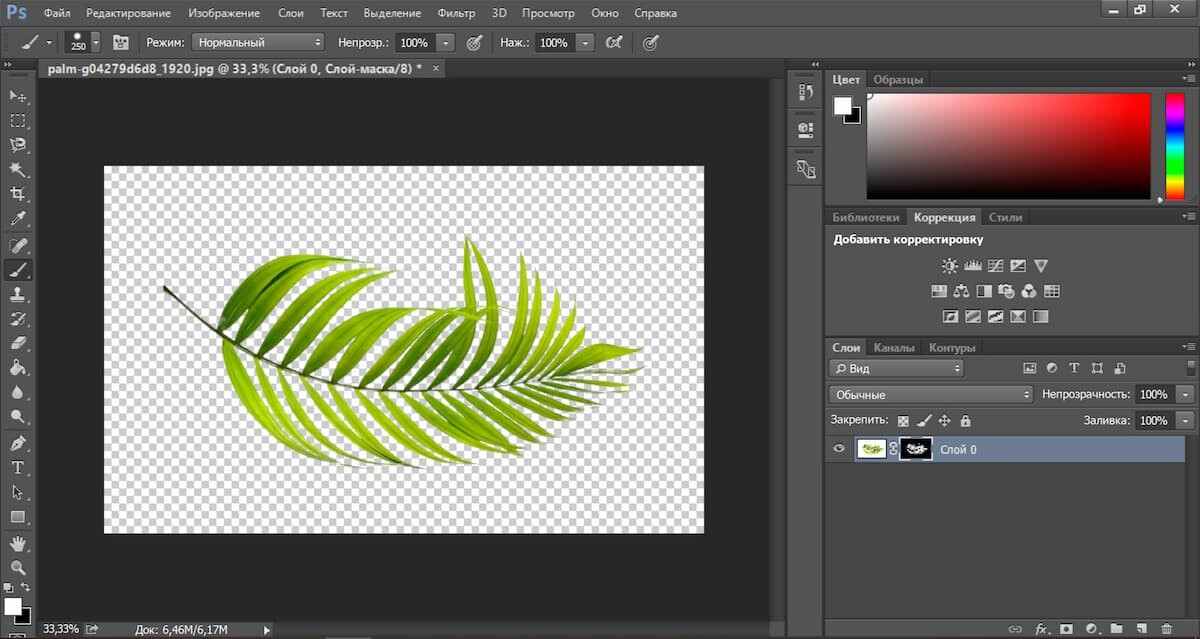Open the Образцы swatches tab
Viewport: 1200px width, 639px height.
tap(897, 79)
